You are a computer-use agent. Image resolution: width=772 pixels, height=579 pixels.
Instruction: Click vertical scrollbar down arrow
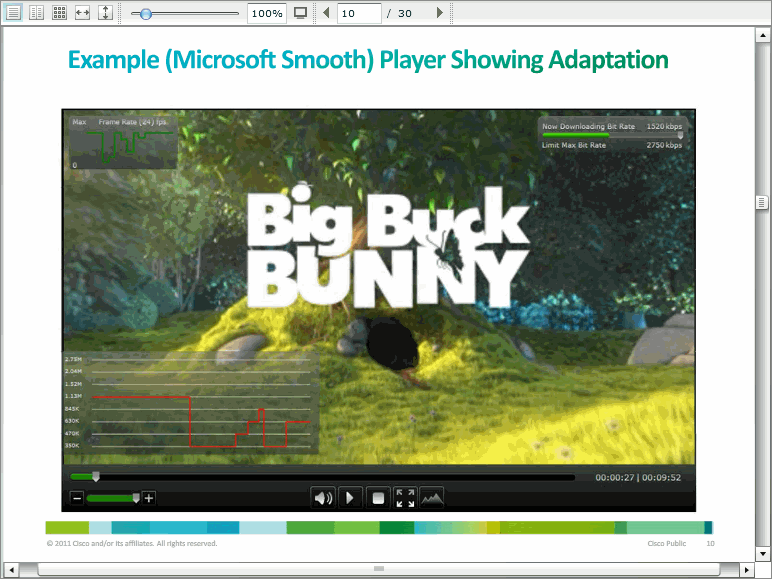tap(762, 553)
